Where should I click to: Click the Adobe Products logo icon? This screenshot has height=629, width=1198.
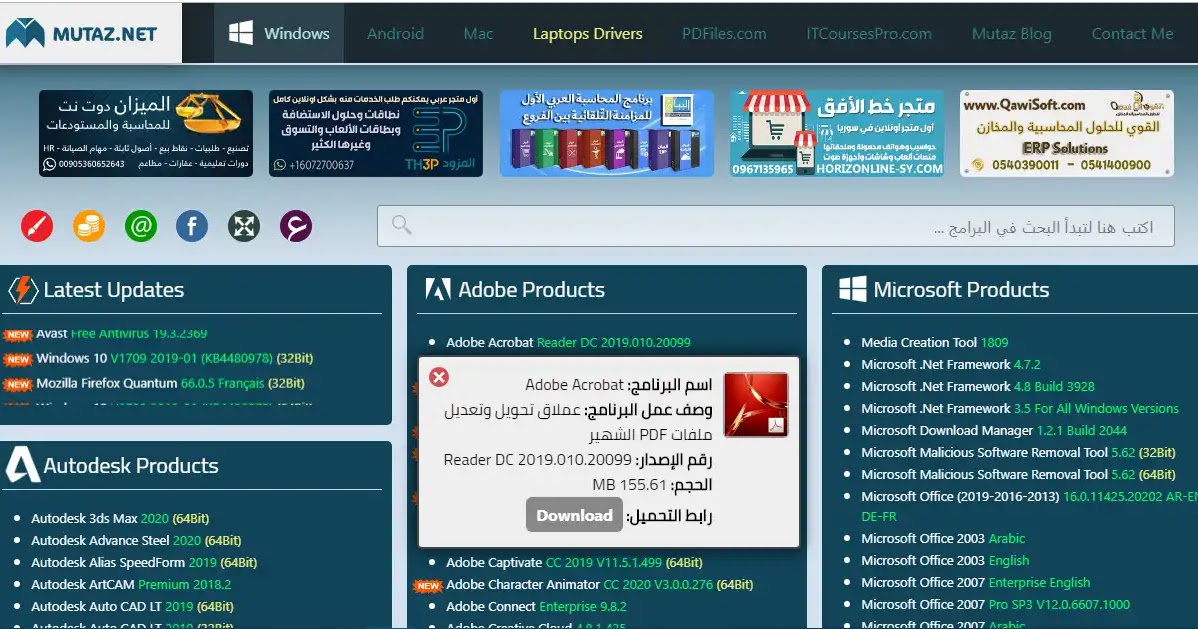pyautogui.click(x=438, y=289)
